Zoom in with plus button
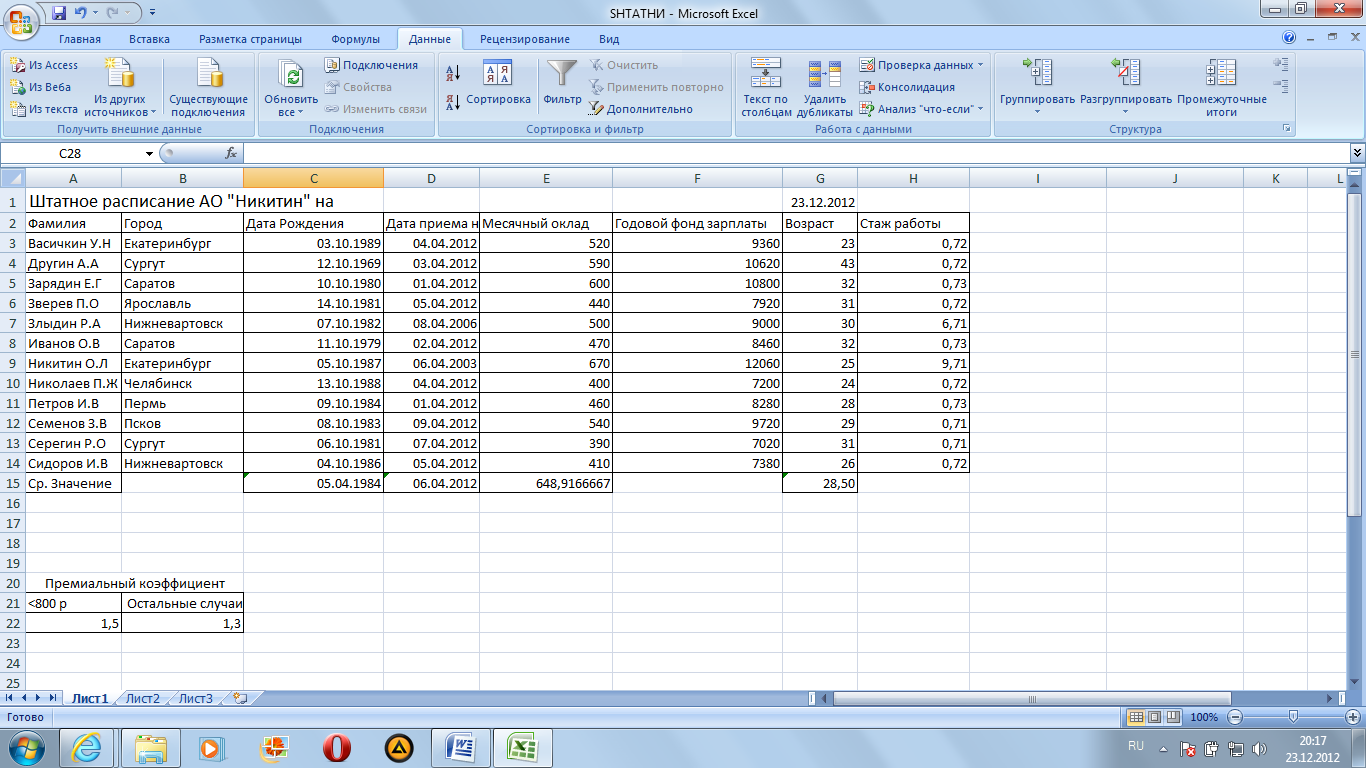The image size is (1366, 768). pos(1353,717)
